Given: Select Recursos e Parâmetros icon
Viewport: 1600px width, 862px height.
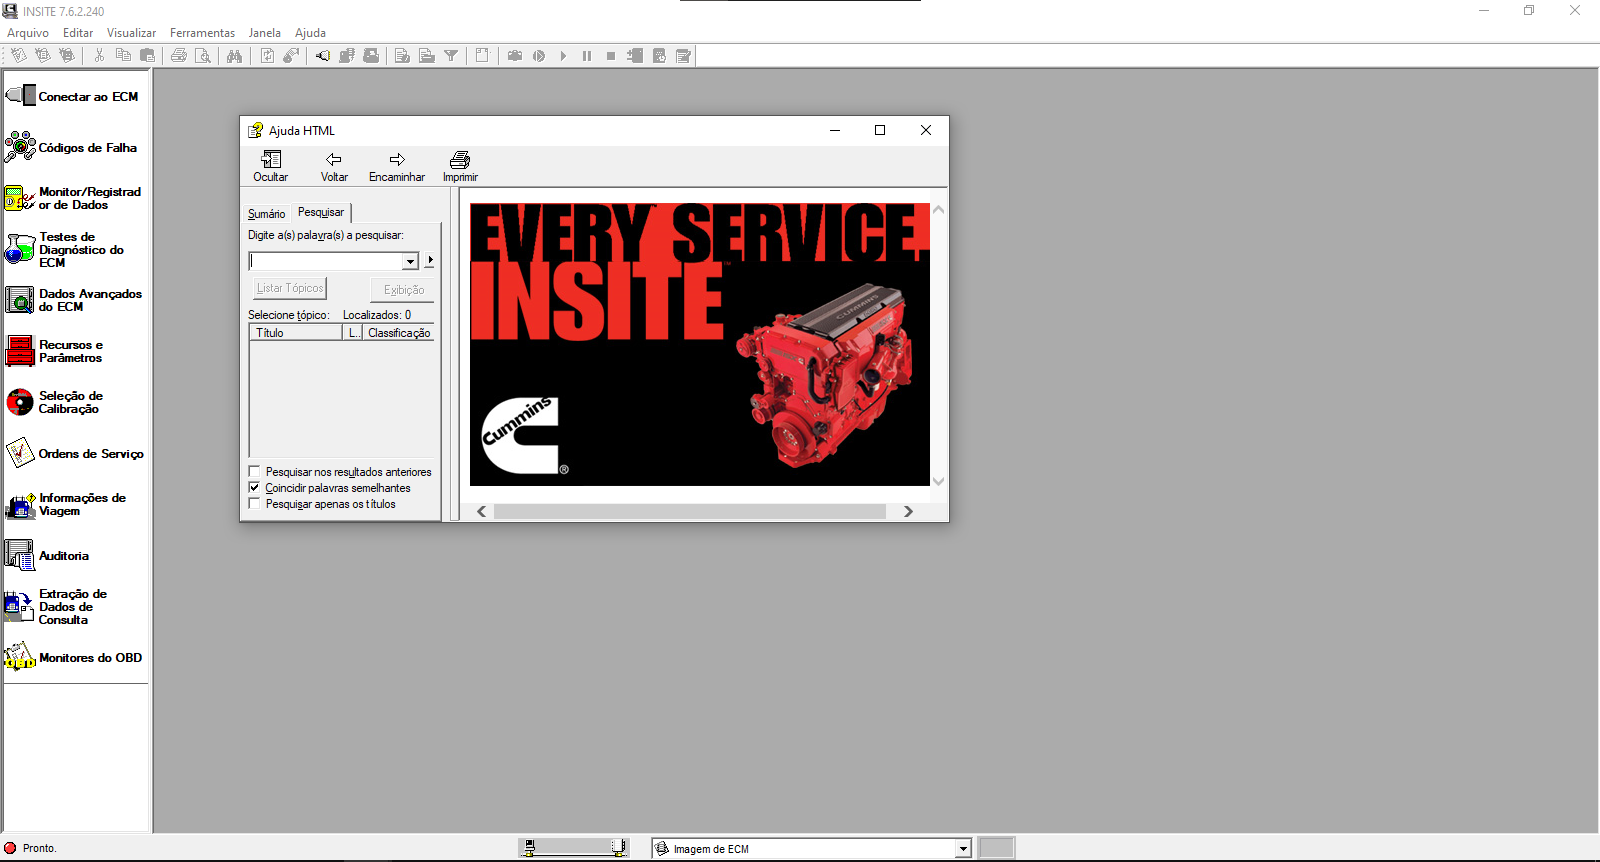Looking at the screenshot, I should click(x=20, y=351).
